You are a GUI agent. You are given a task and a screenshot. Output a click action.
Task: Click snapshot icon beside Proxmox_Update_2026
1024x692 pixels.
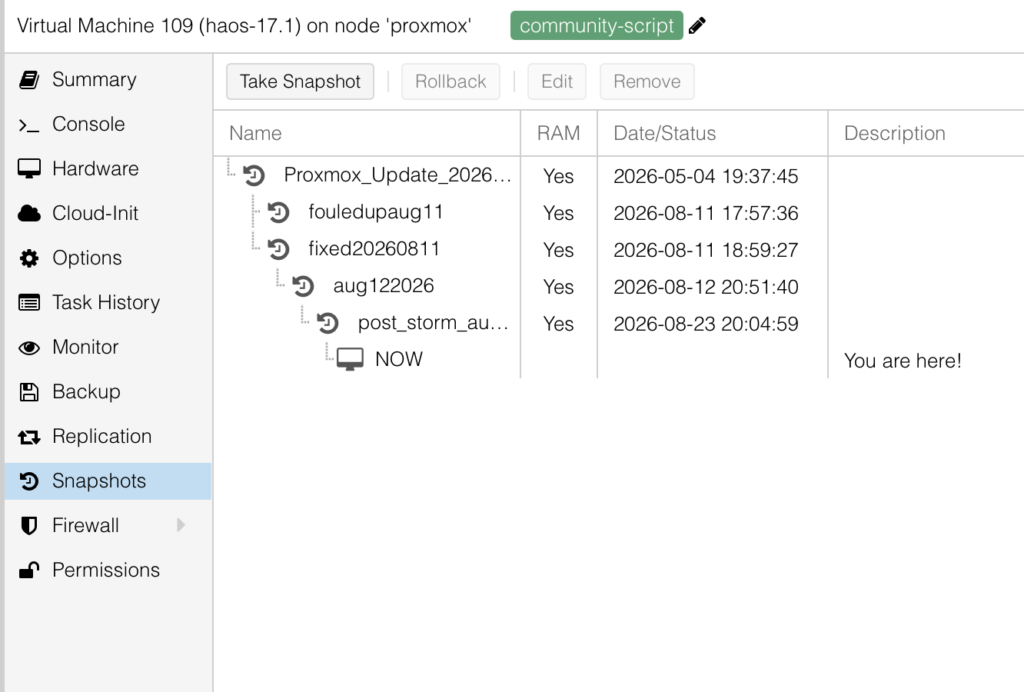[253, 175]
